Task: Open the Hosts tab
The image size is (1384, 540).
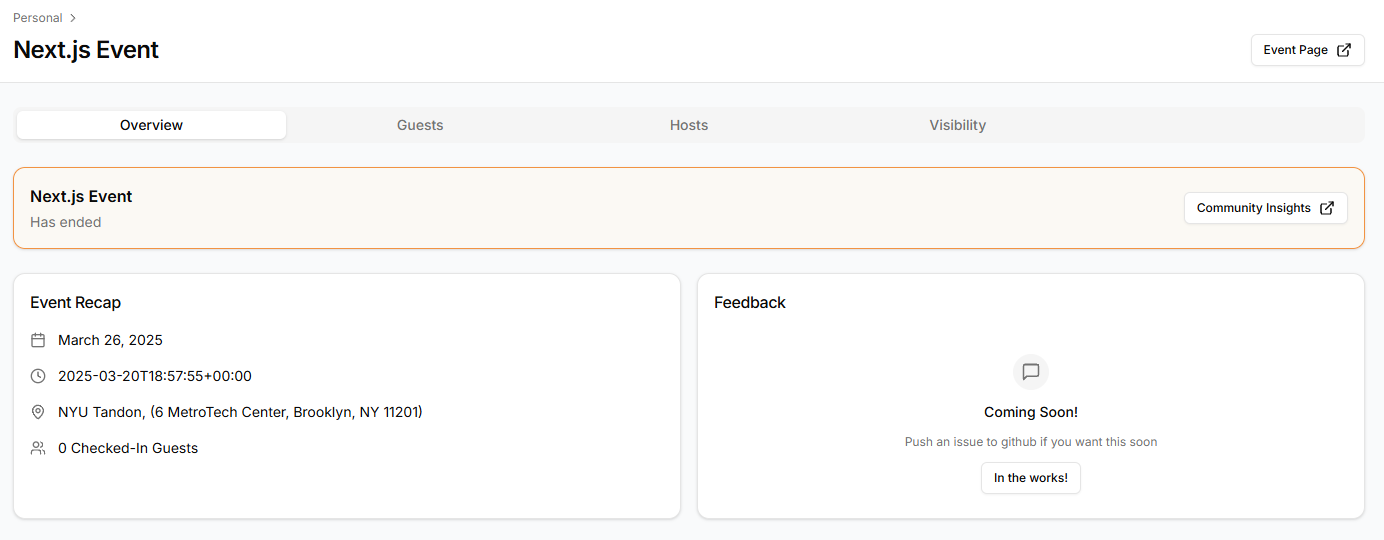Action: tap(689, 125)
